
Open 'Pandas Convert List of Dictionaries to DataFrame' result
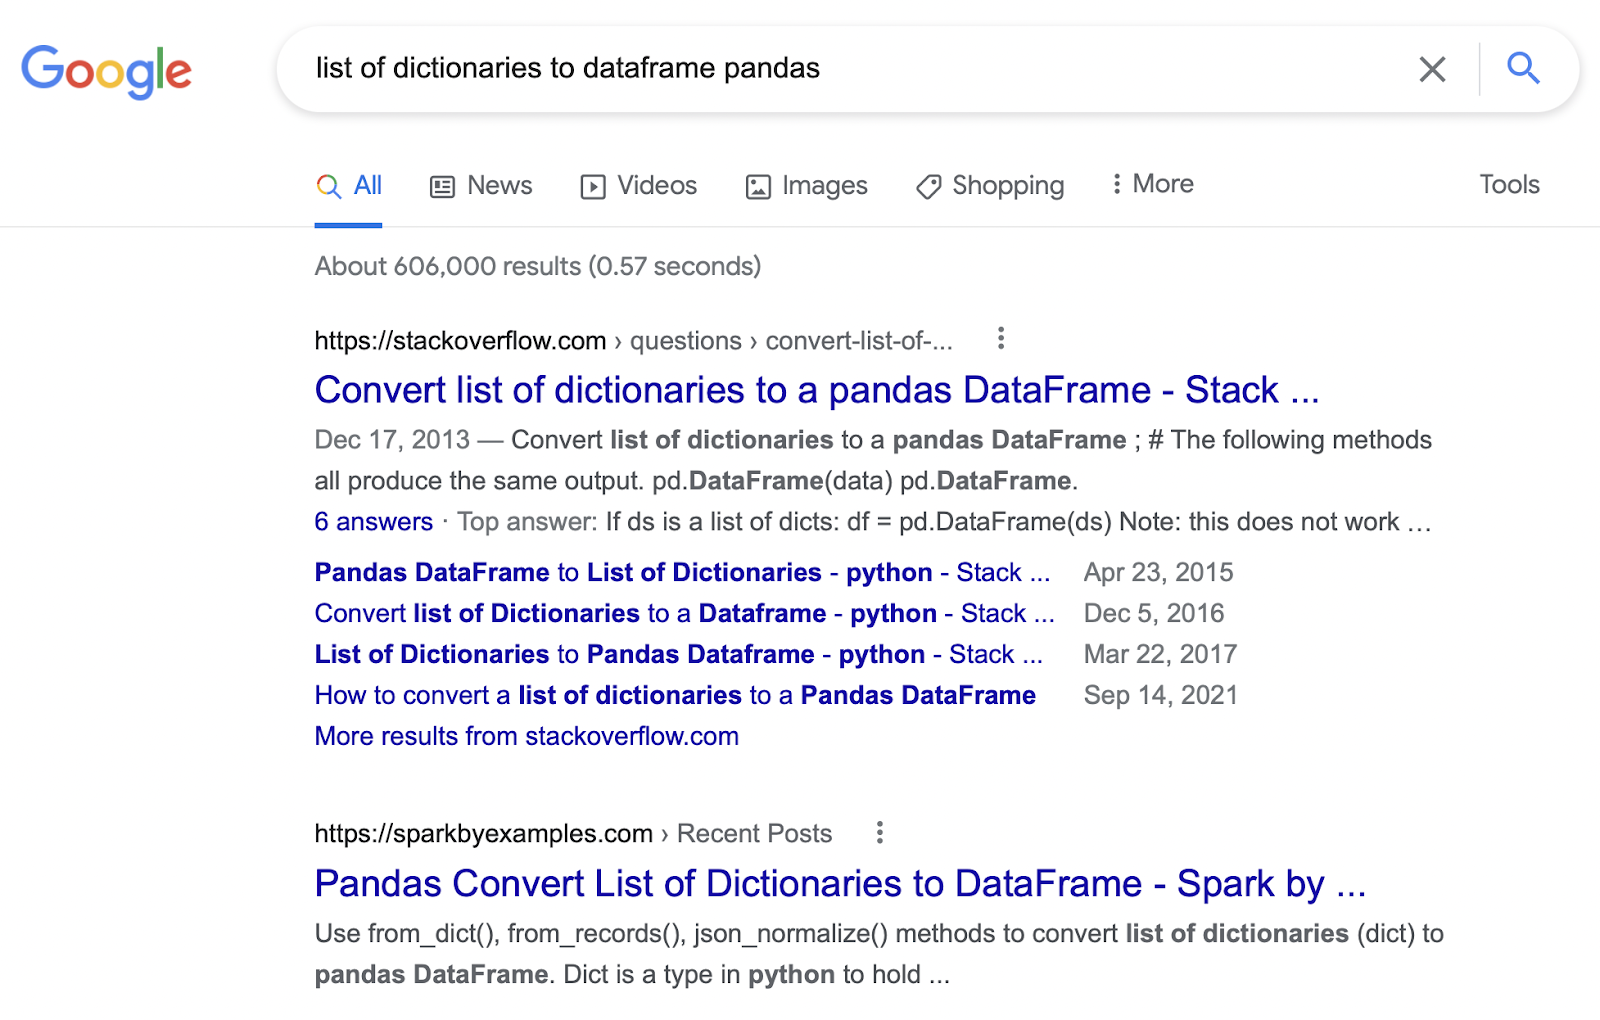point(840,884)
